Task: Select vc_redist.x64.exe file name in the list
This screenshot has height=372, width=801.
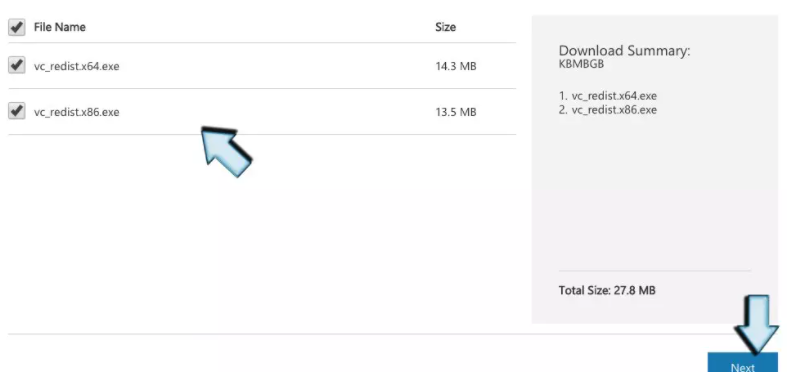Action: (x=77, y=66)
